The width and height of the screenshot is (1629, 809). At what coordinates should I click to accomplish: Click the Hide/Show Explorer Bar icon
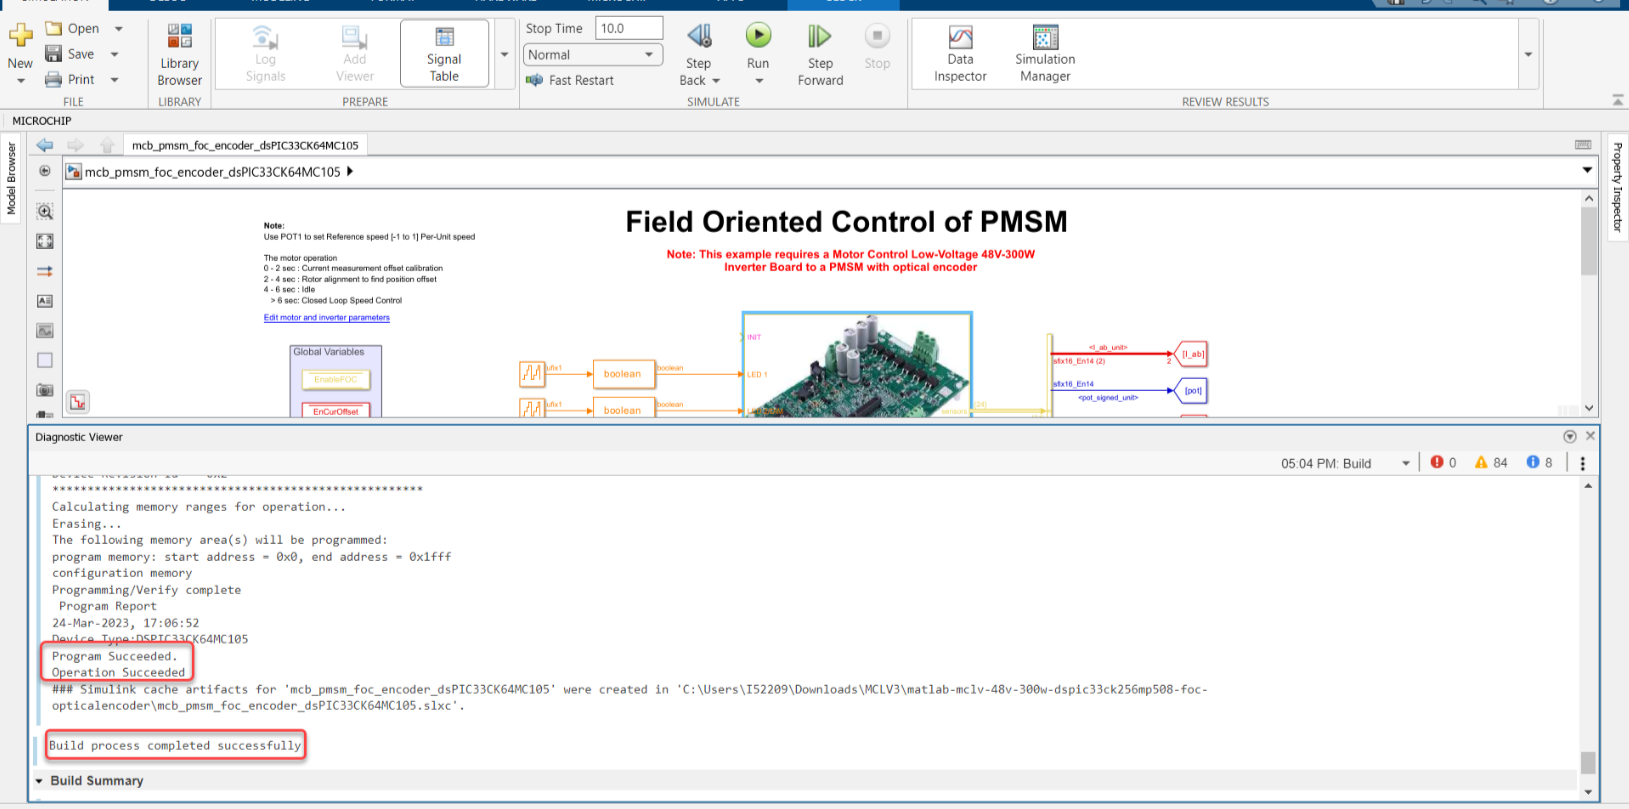pos(45,171)
